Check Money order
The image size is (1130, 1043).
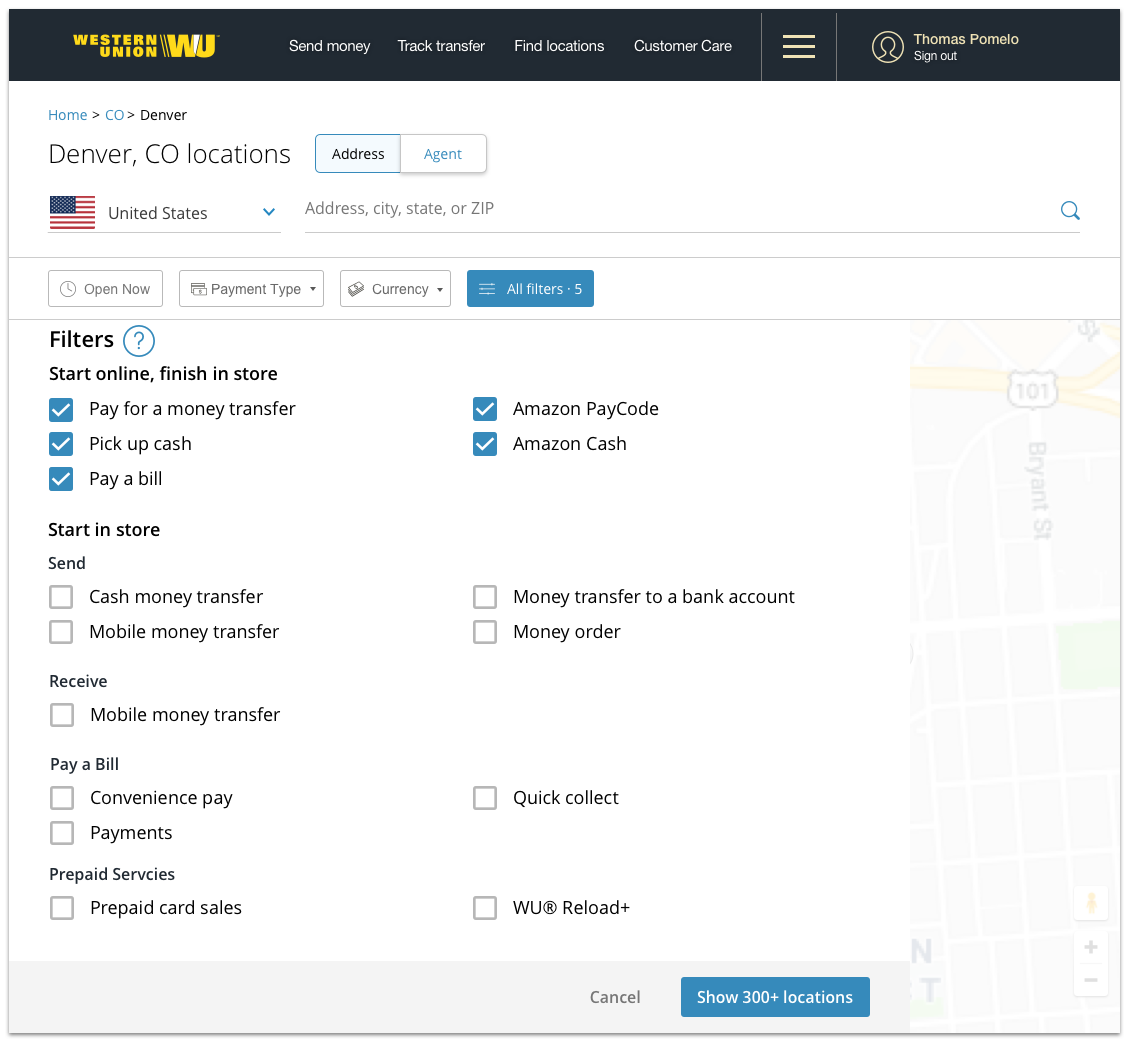tap(485, 632)
